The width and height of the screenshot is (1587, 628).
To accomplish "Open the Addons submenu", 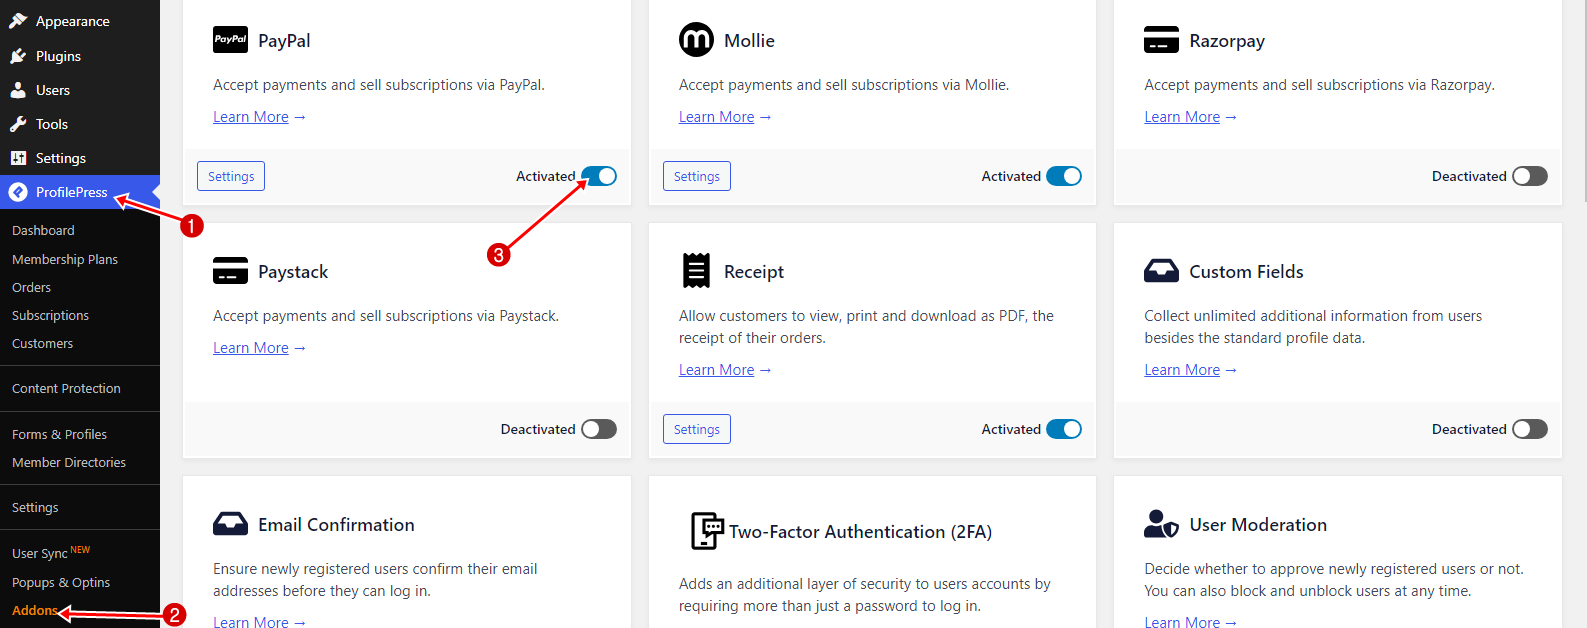I will pyautogui.click(x=35, y=610).
